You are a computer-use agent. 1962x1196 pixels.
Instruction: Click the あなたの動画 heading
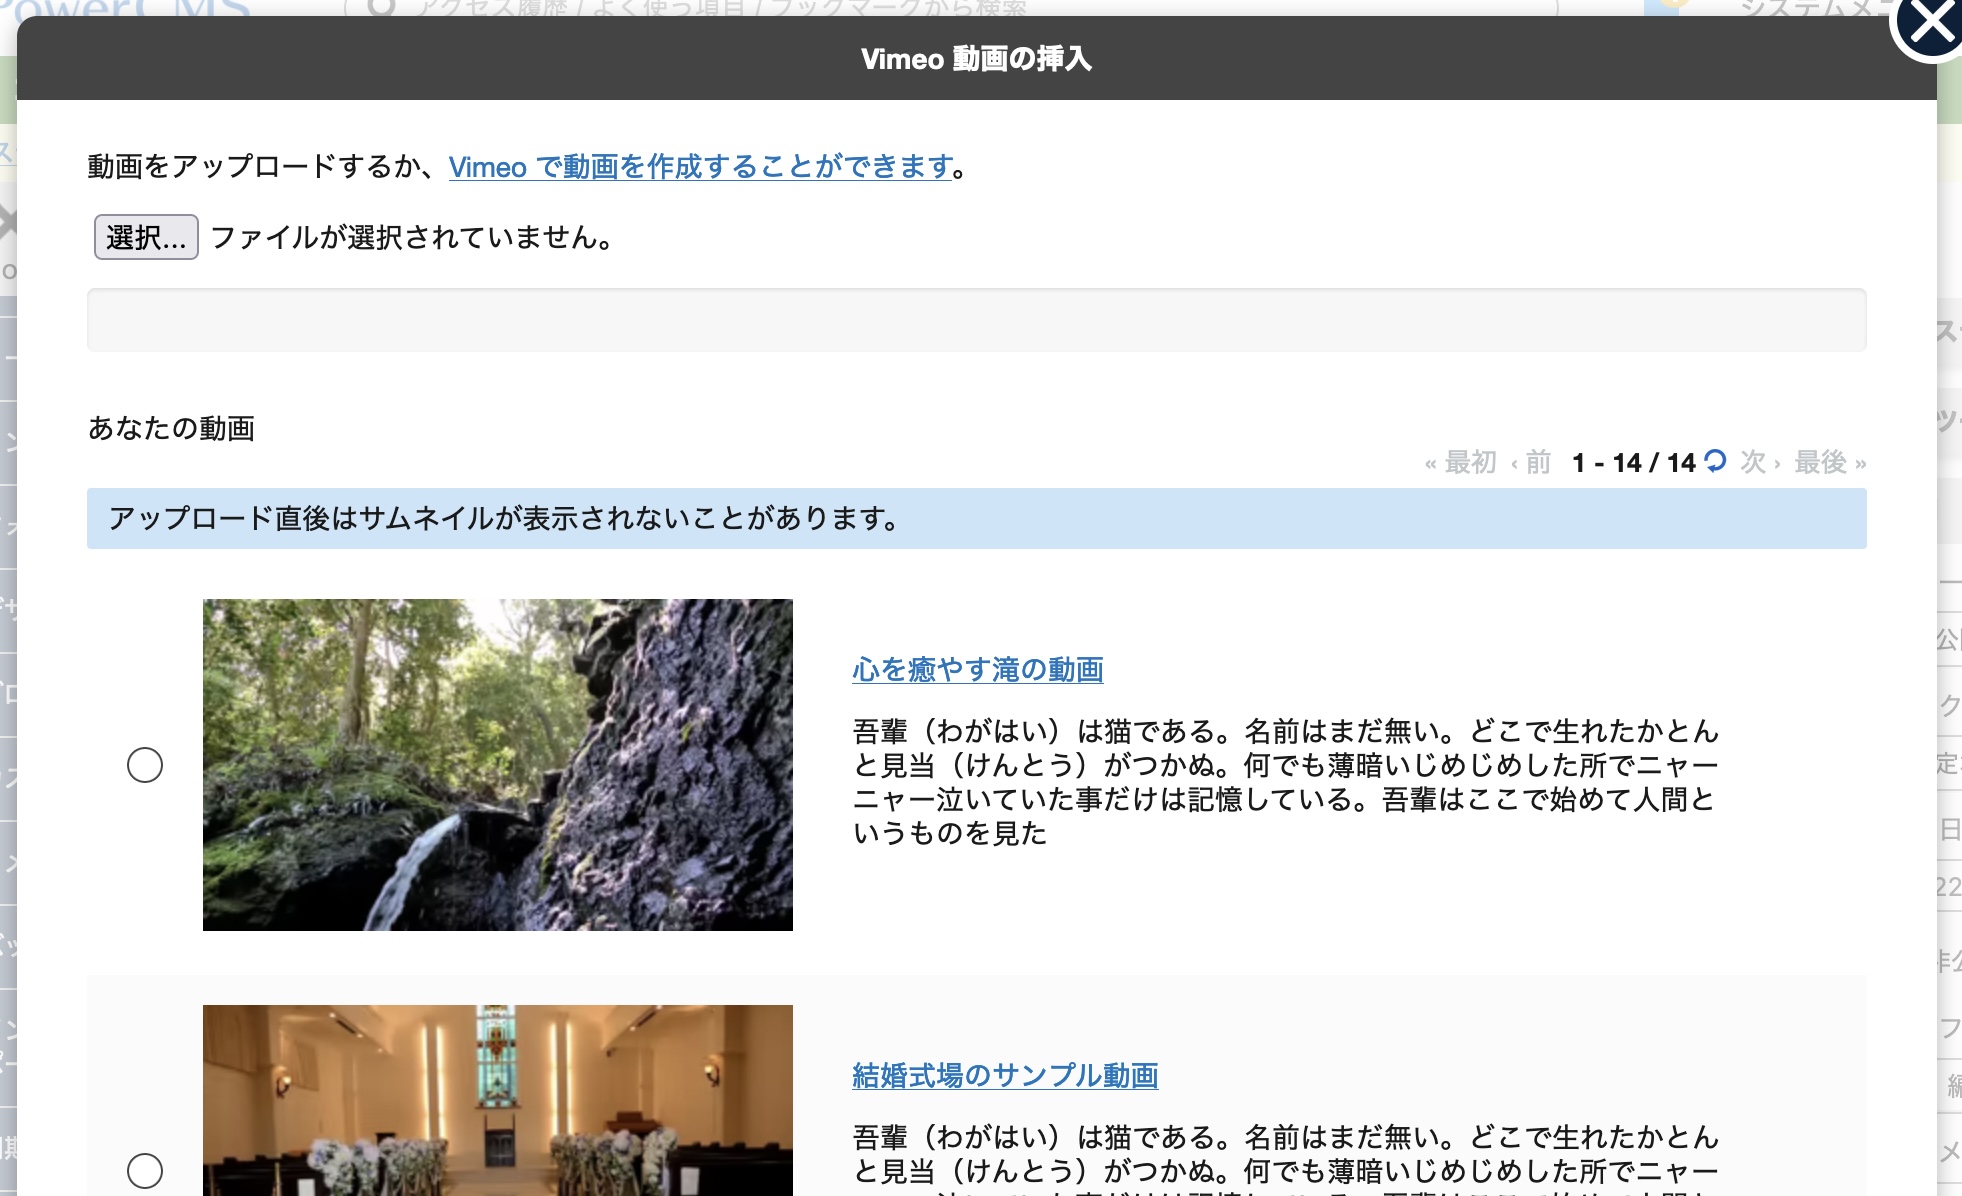tap(171, 428)
